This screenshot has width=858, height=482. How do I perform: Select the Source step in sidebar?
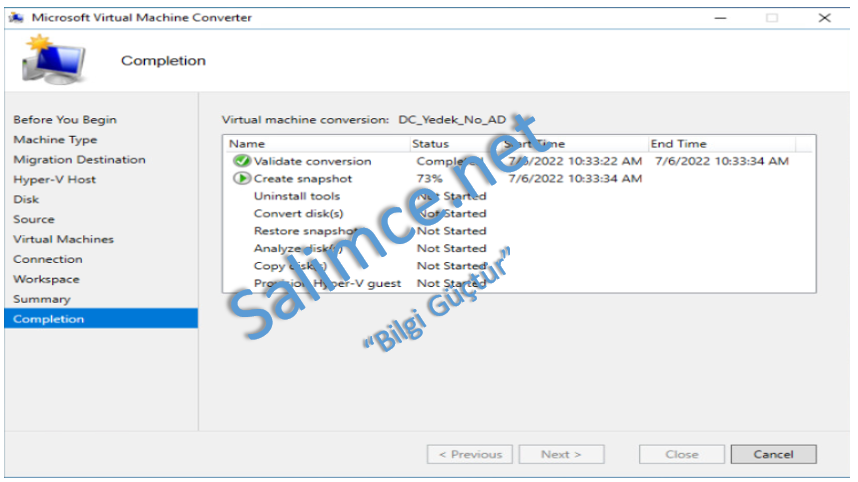34,220
